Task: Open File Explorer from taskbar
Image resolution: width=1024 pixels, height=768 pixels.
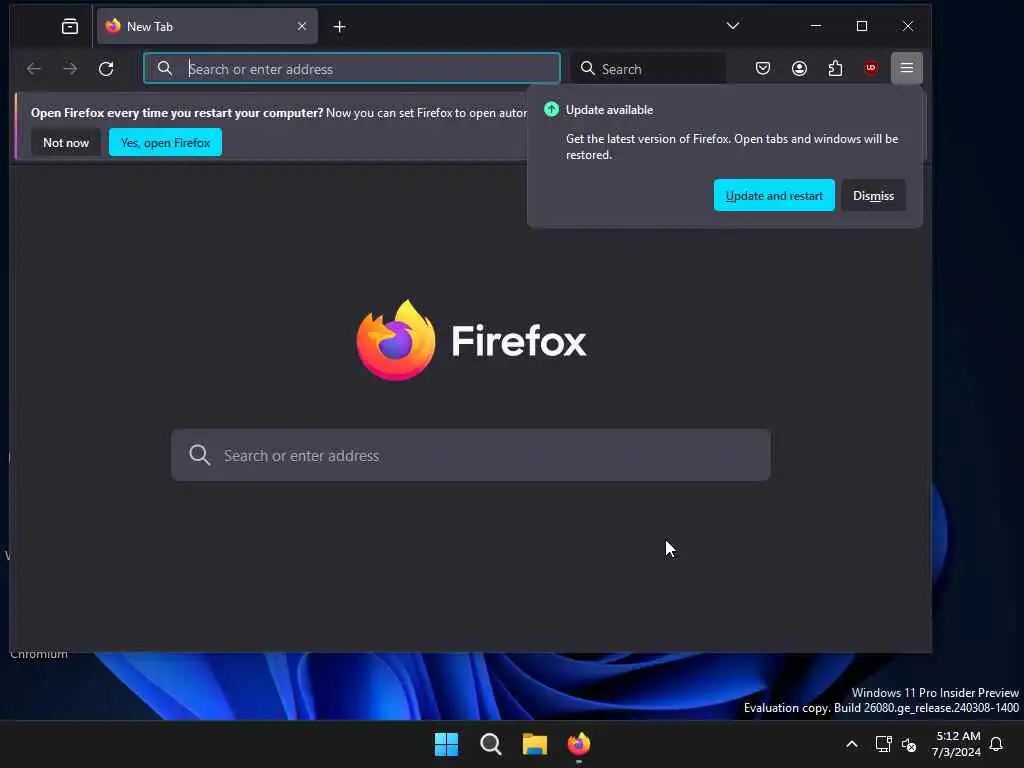Action: [x=535, y=744]
